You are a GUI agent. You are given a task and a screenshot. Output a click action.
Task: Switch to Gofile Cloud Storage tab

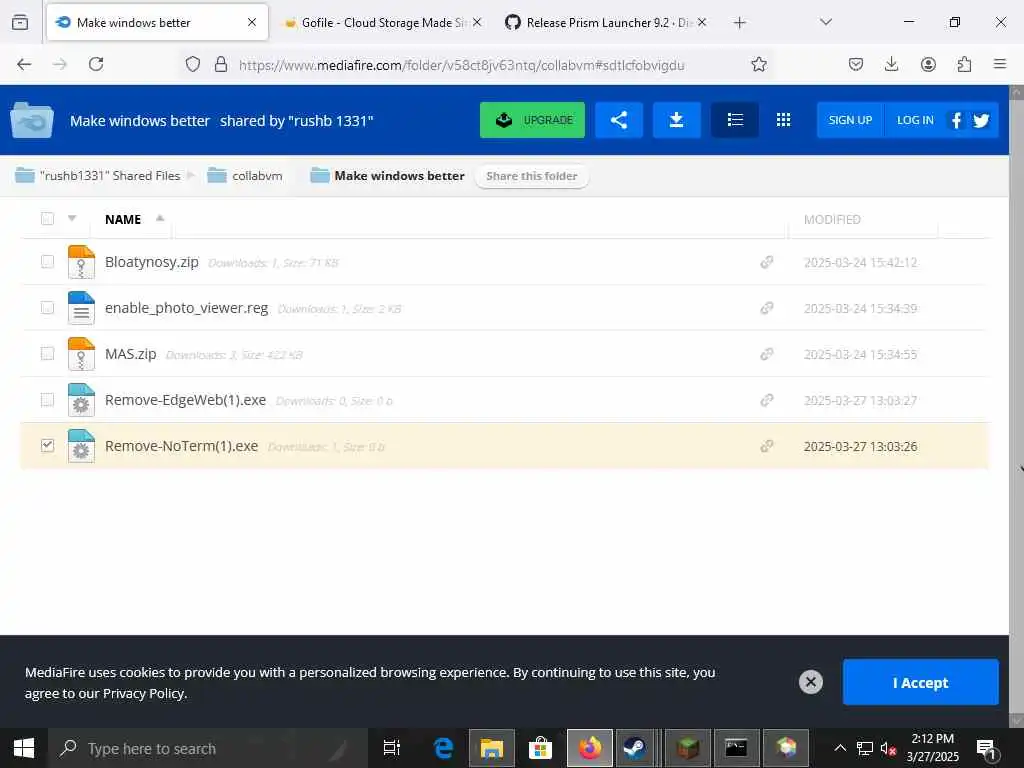(383, 22)
